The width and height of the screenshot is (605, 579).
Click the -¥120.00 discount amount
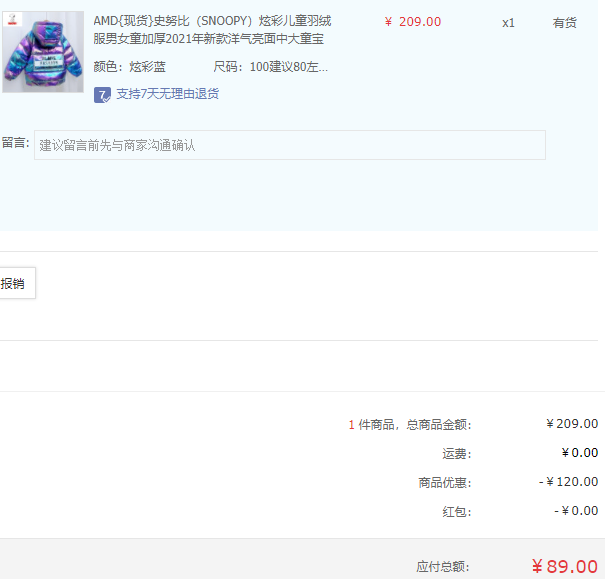pyautogui.click(x=568, y=482)
